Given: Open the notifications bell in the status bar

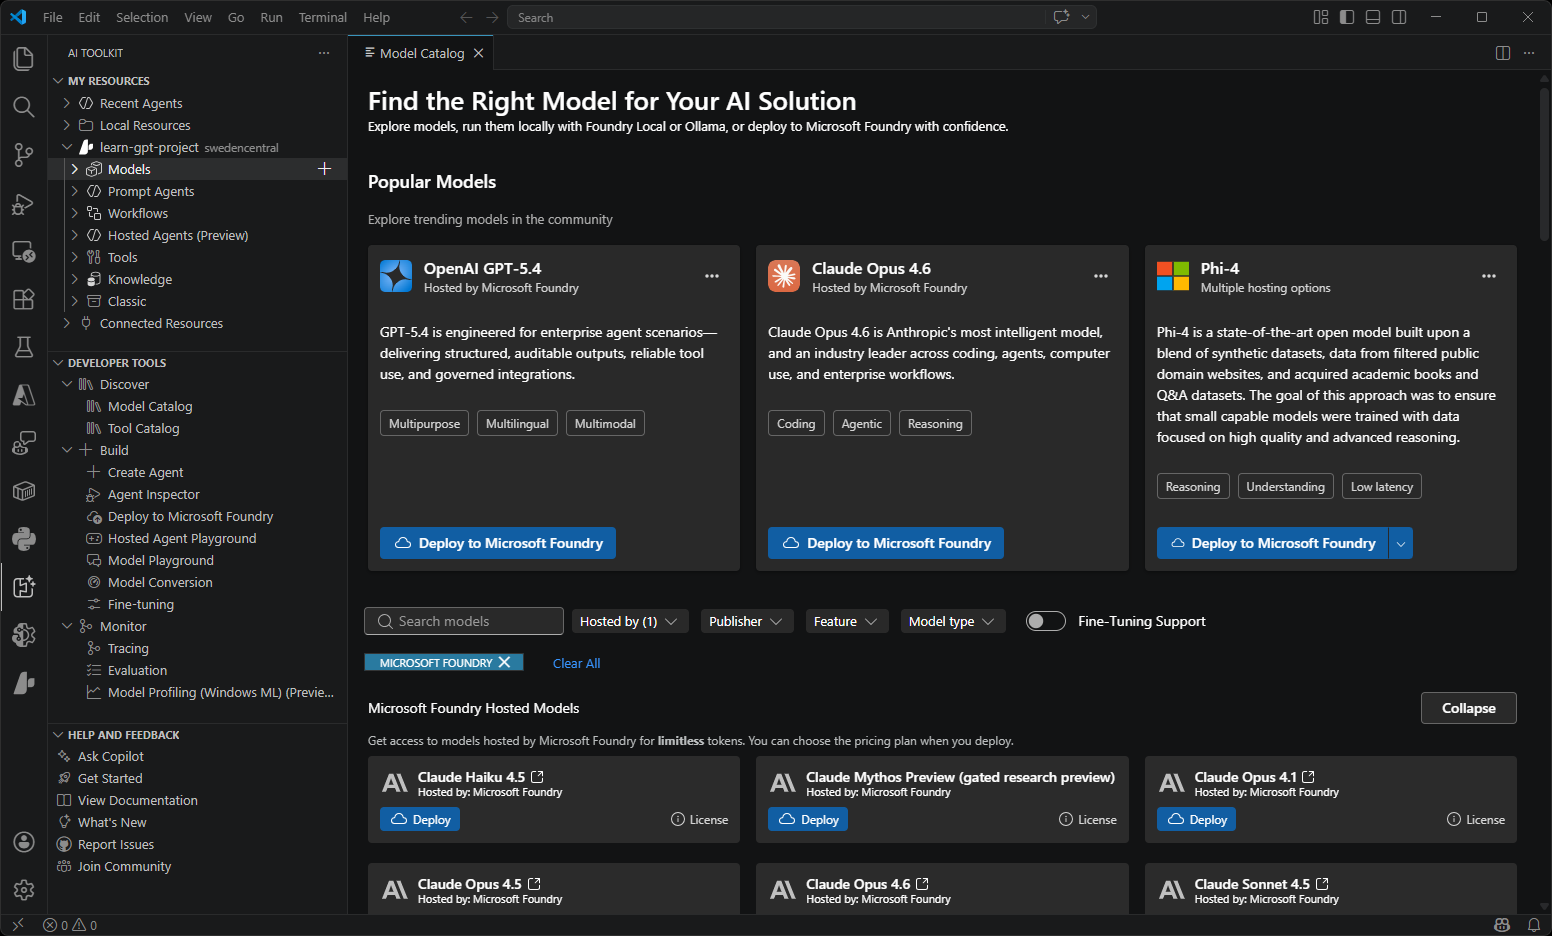Looking at the screenshot, I should pyautogui.click(x=1534, y=924).
